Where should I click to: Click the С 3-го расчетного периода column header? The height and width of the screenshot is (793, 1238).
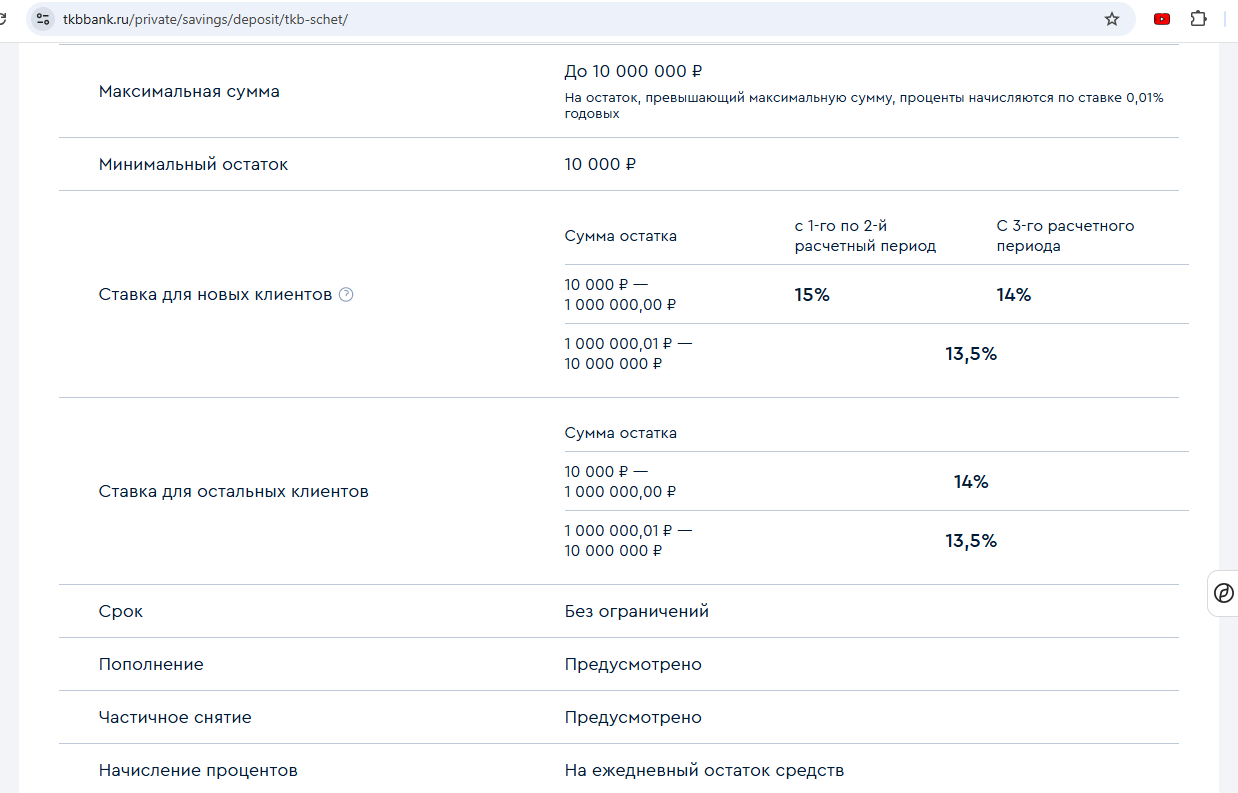click(1065, 236)
